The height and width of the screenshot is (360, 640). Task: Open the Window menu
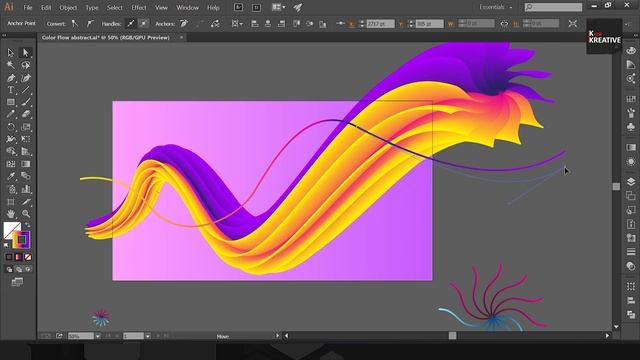[187, 8]
